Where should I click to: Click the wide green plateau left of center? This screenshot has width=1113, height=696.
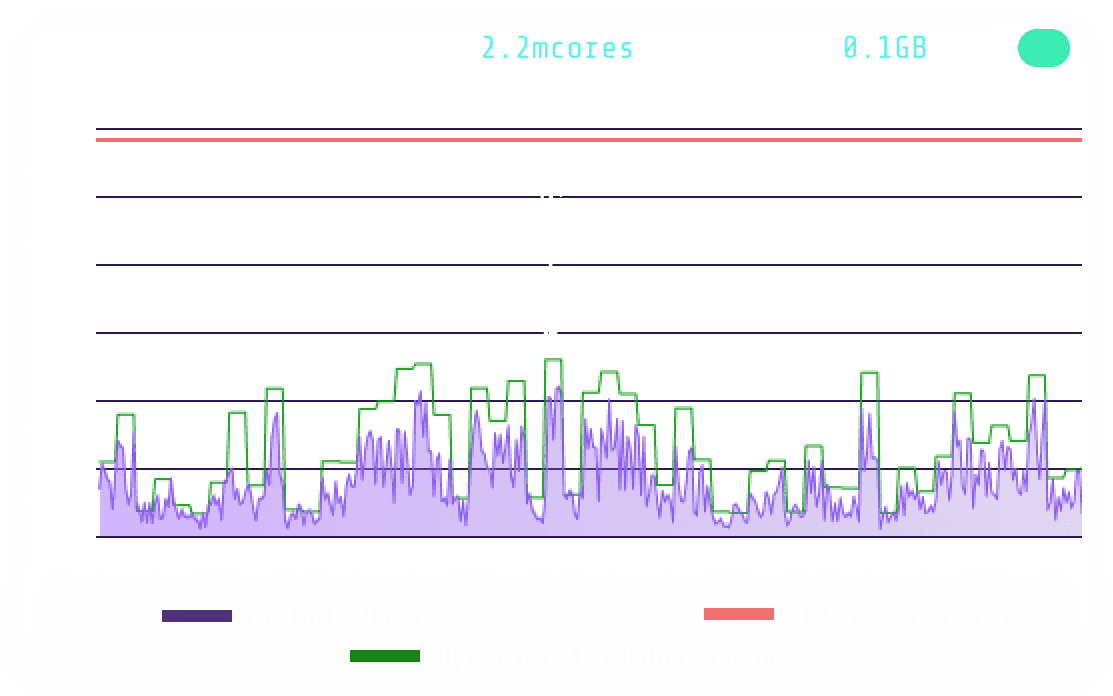click(x=414, y=366)
